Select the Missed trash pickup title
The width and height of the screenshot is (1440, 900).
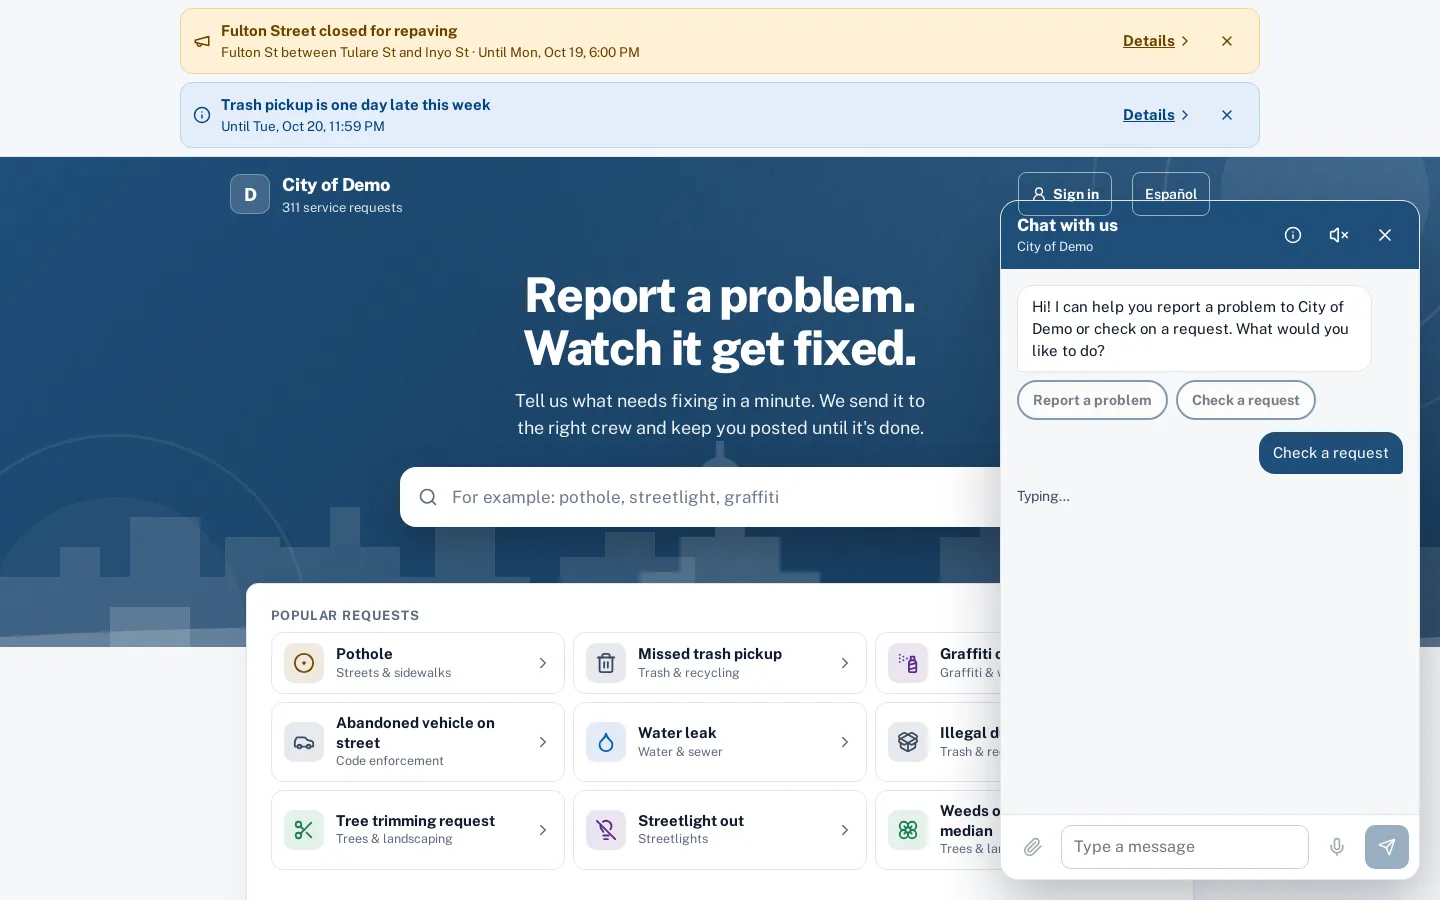pyautogui.click(x=710, y=654)
